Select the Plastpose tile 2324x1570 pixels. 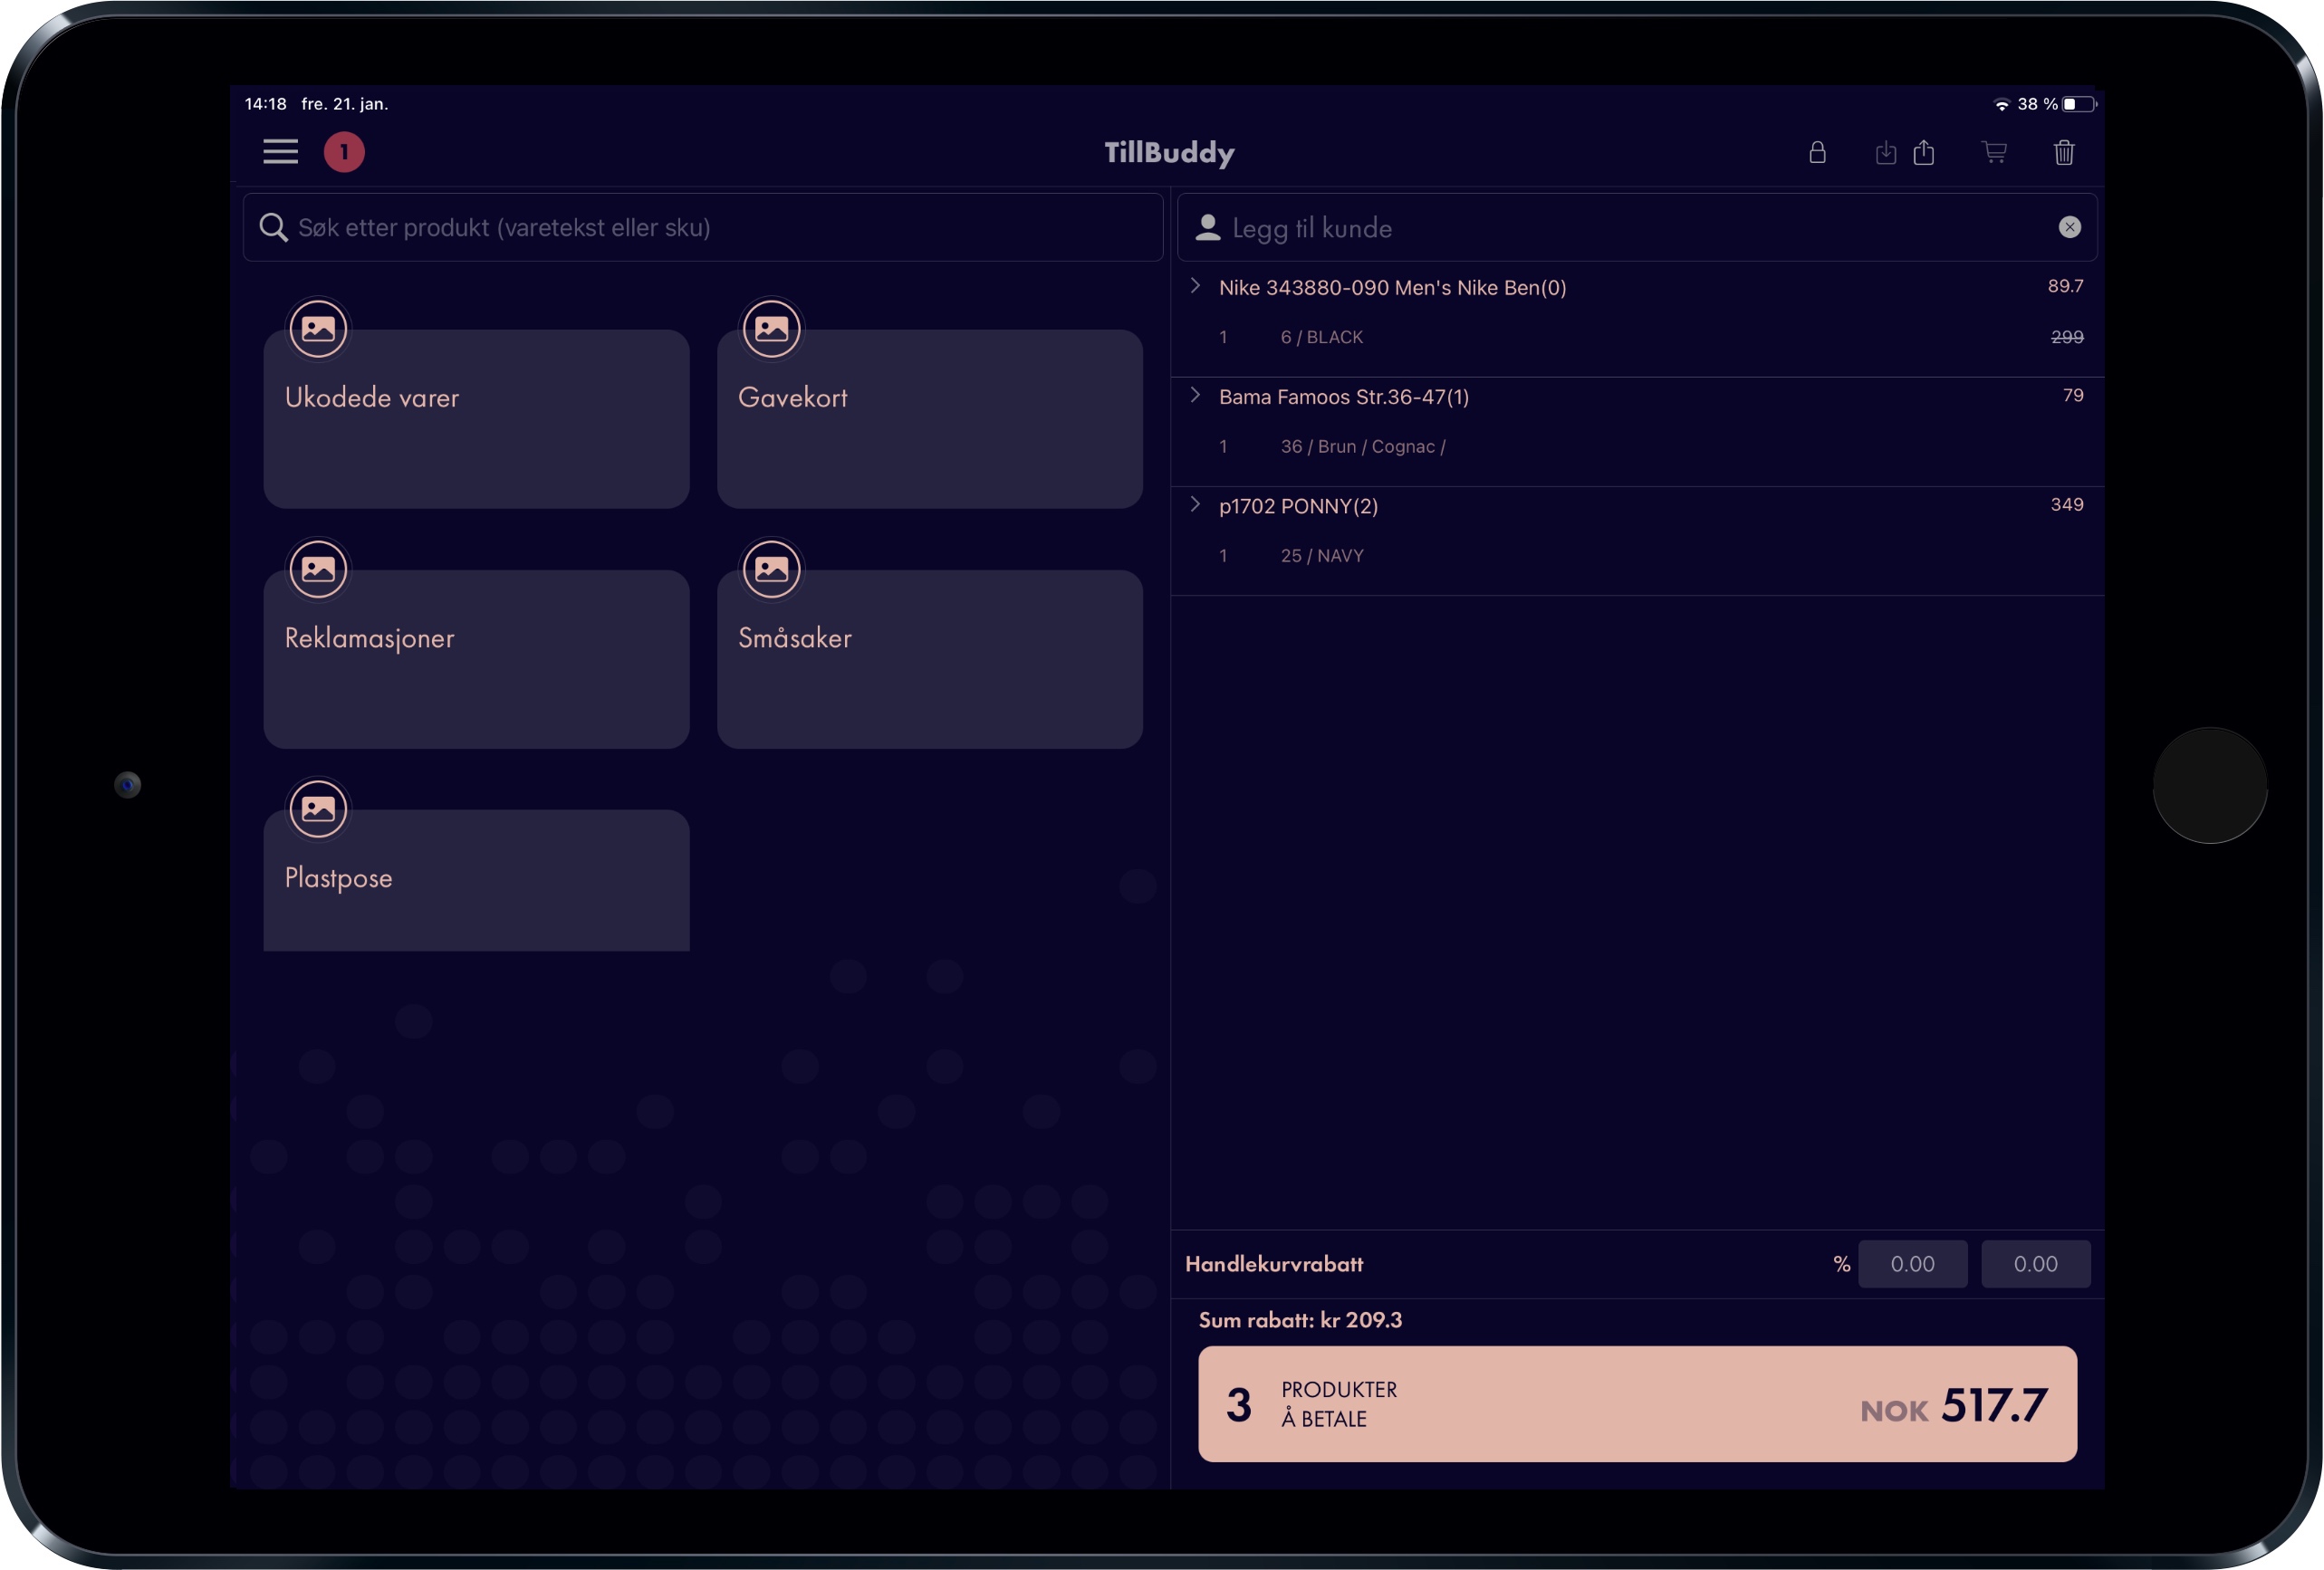476,880
